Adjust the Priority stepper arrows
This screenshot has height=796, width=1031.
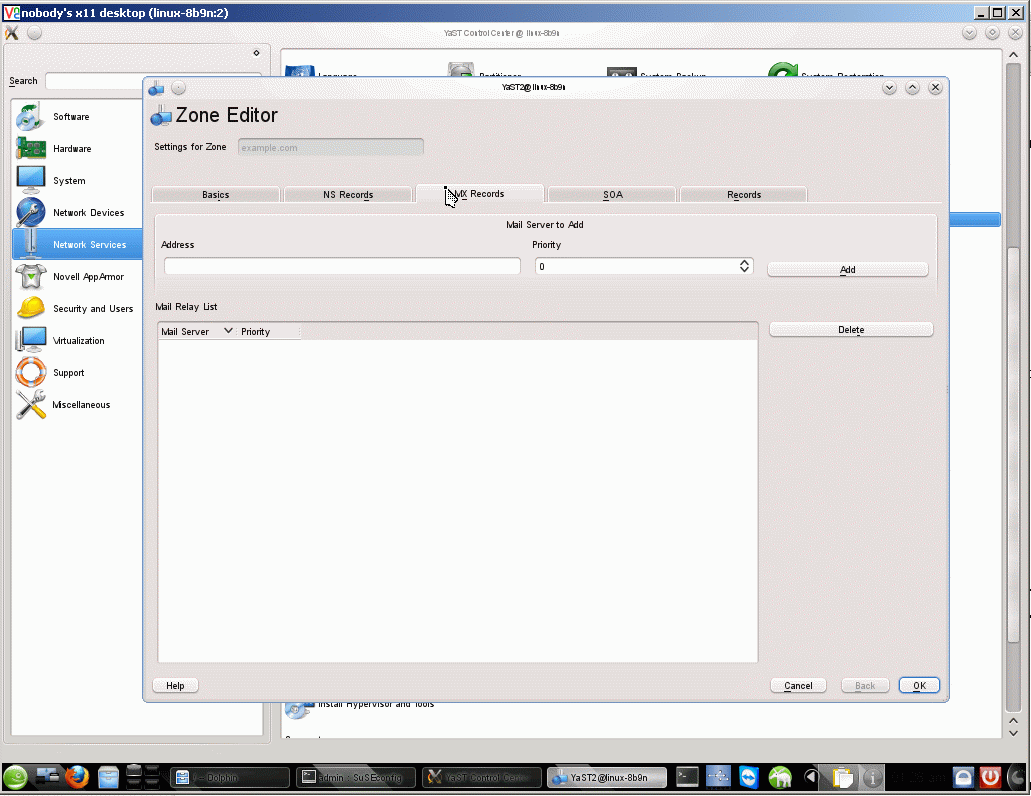[744, 266]
